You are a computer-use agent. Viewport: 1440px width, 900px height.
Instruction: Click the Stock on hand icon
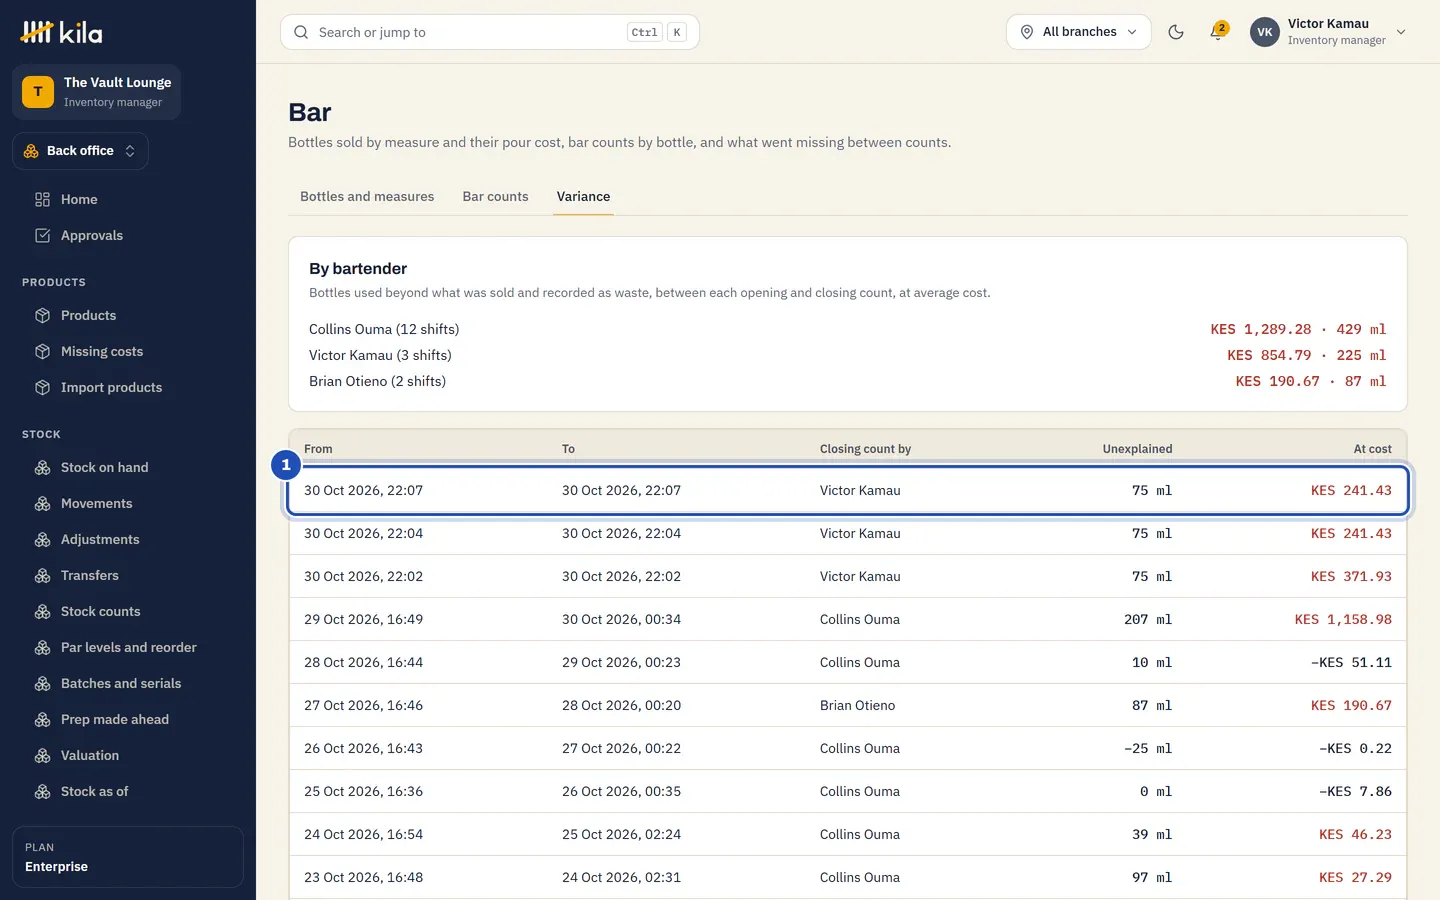(x=42, y=467)
